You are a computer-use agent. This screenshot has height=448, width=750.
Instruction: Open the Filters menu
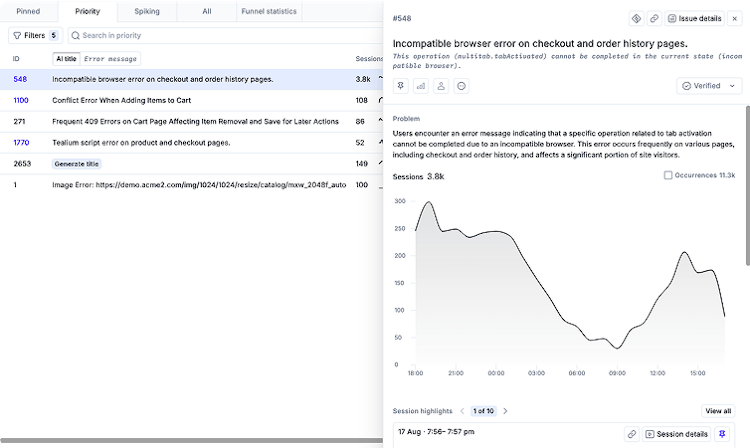pyautogui.click(x=34, y=35)
